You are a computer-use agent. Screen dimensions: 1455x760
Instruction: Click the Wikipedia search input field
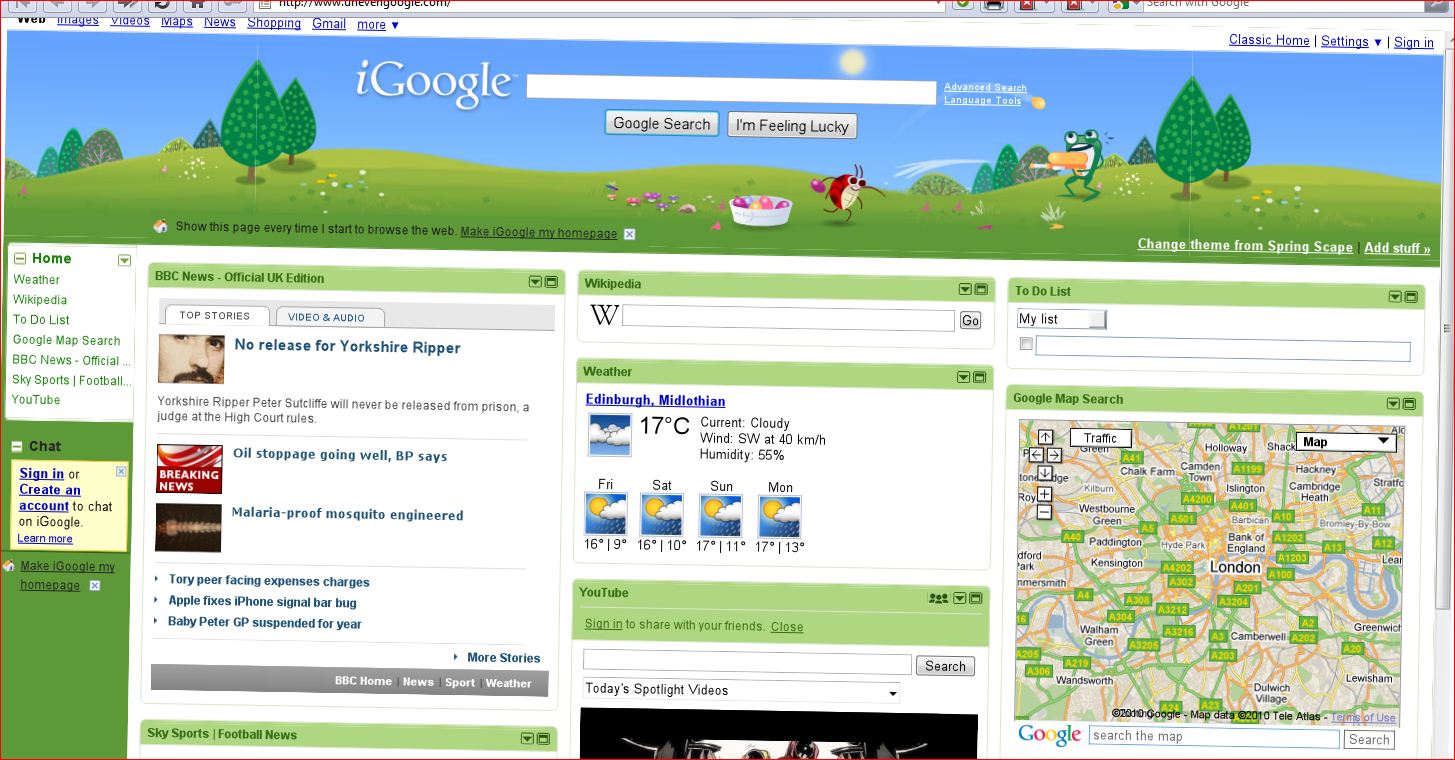pos(788,319)
